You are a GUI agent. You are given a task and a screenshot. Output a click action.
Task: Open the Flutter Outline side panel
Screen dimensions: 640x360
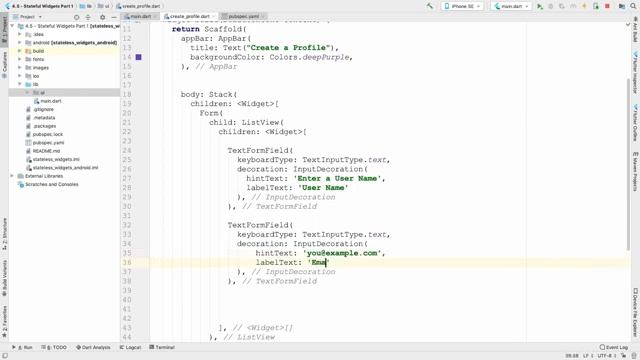636,122
